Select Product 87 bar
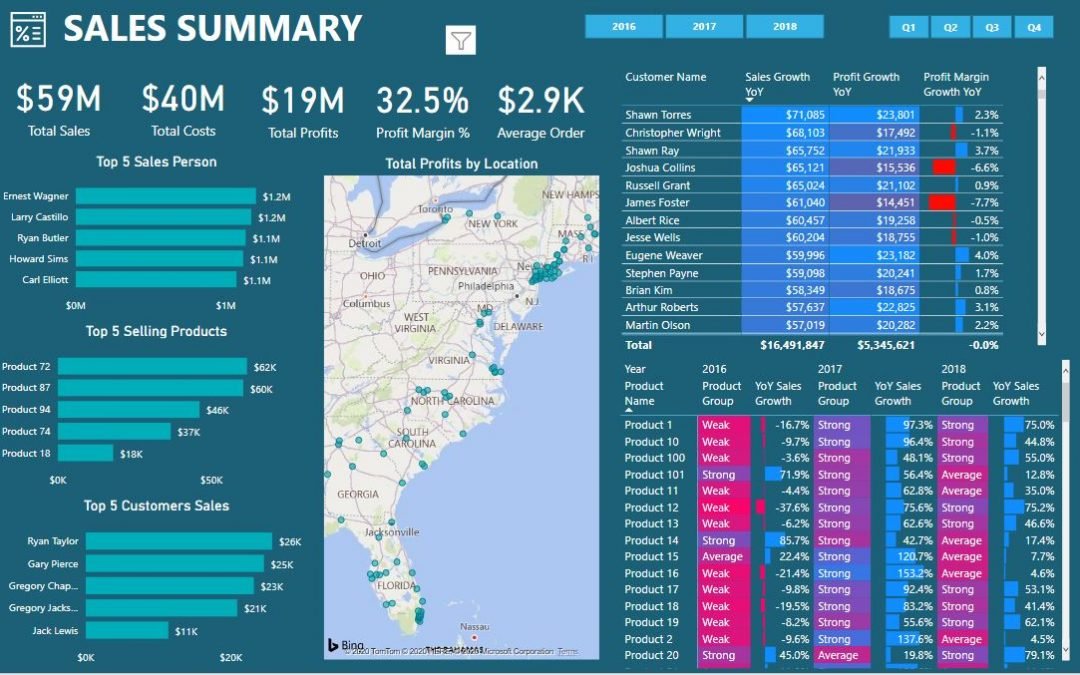Image resolution: width=1080 pixels, height=675 pixels. 150,388
